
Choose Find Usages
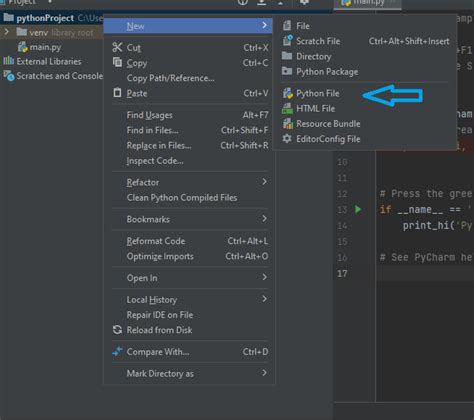pos(190,115)
